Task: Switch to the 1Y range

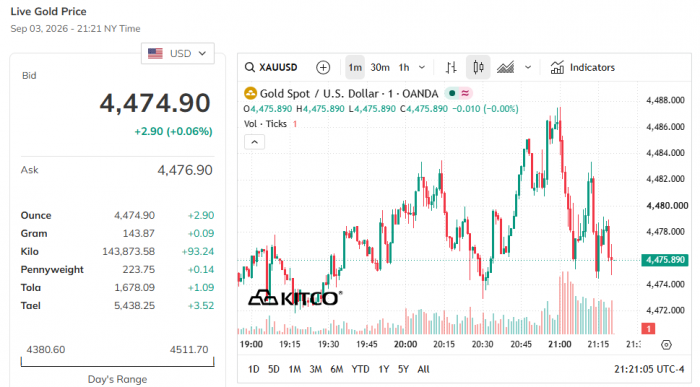Action: [x=383, y=369]
